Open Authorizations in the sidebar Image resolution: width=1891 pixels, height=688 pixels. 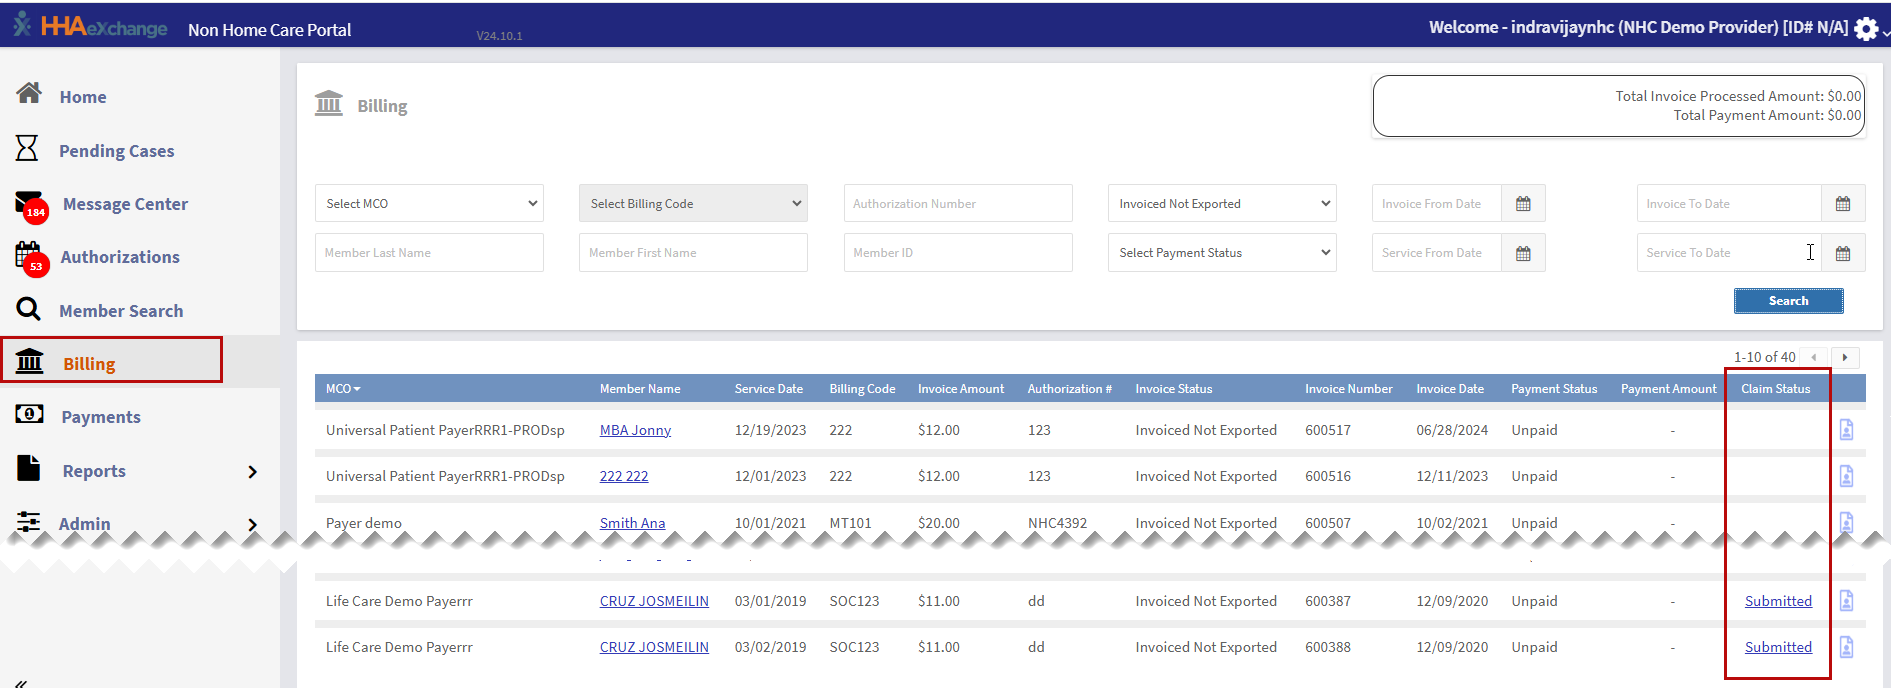[120, 257]
